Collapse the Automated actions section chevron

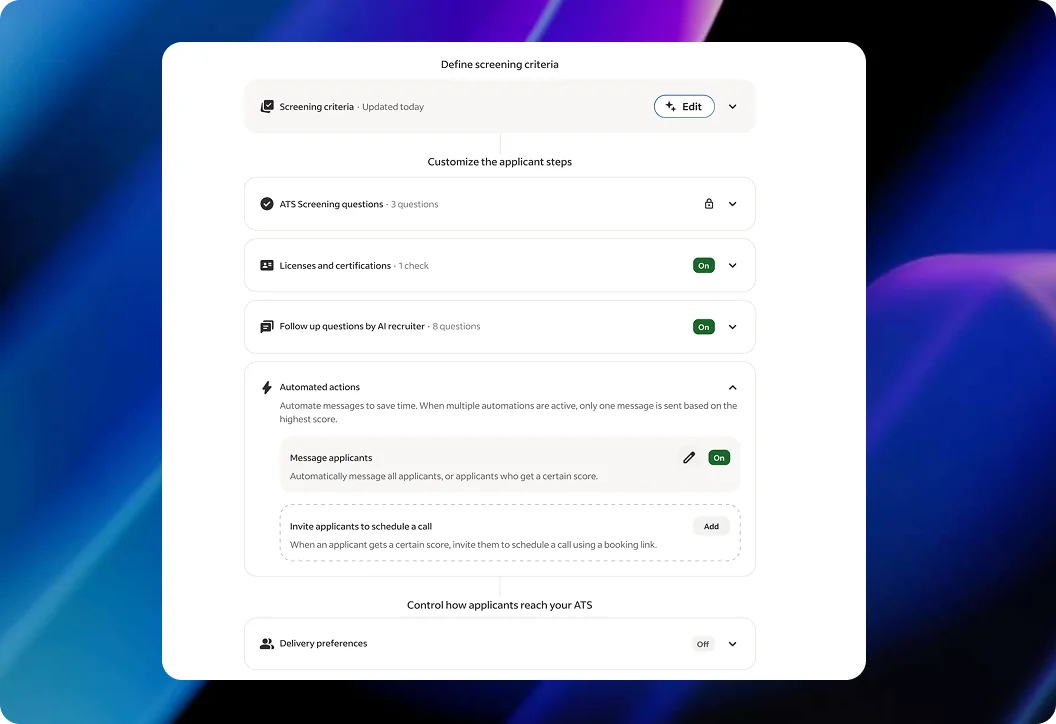(733, 387)
